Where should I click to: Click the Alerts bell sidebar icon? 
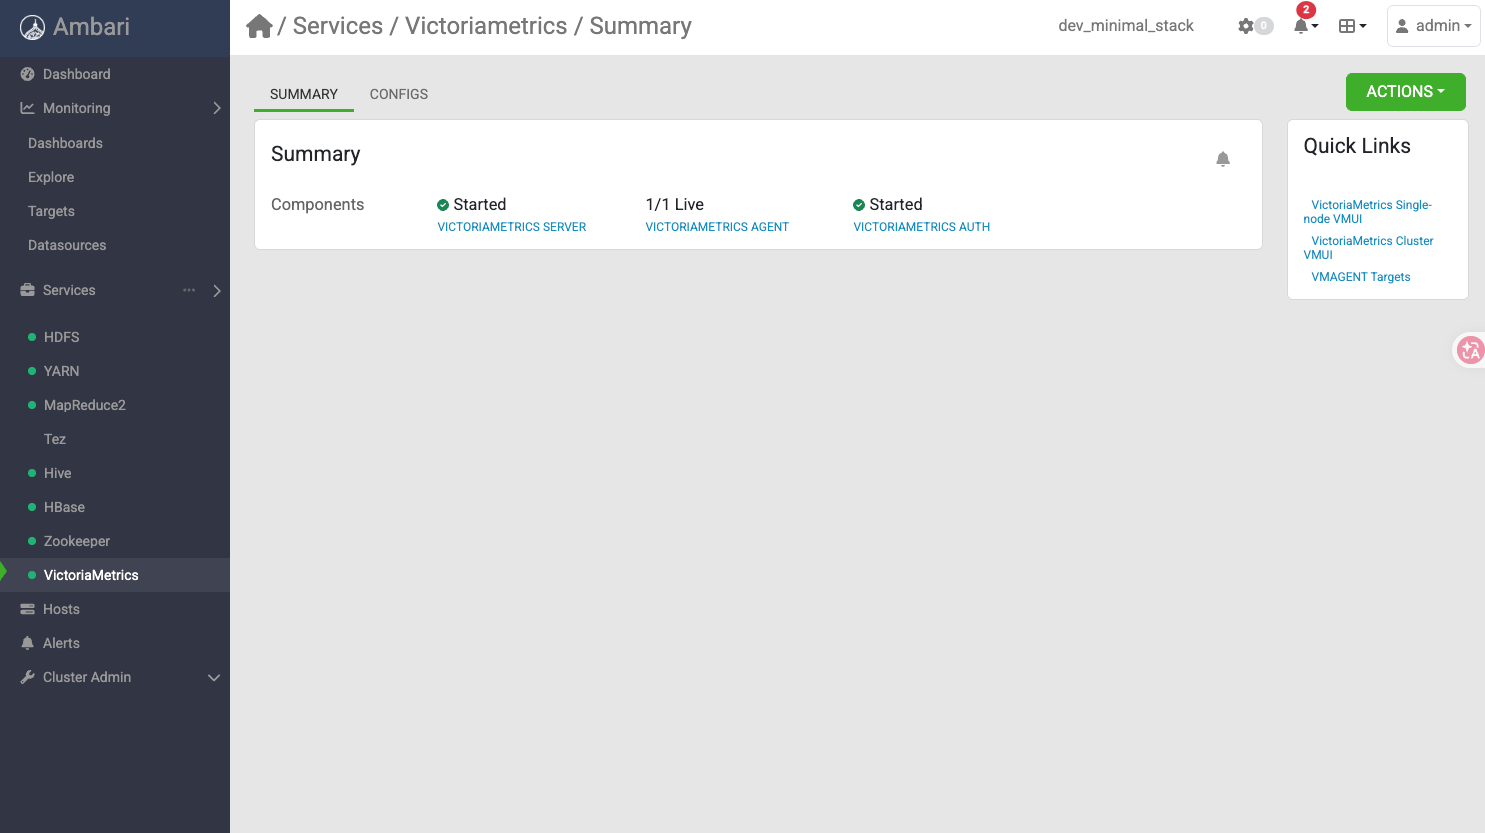point(27,643)
